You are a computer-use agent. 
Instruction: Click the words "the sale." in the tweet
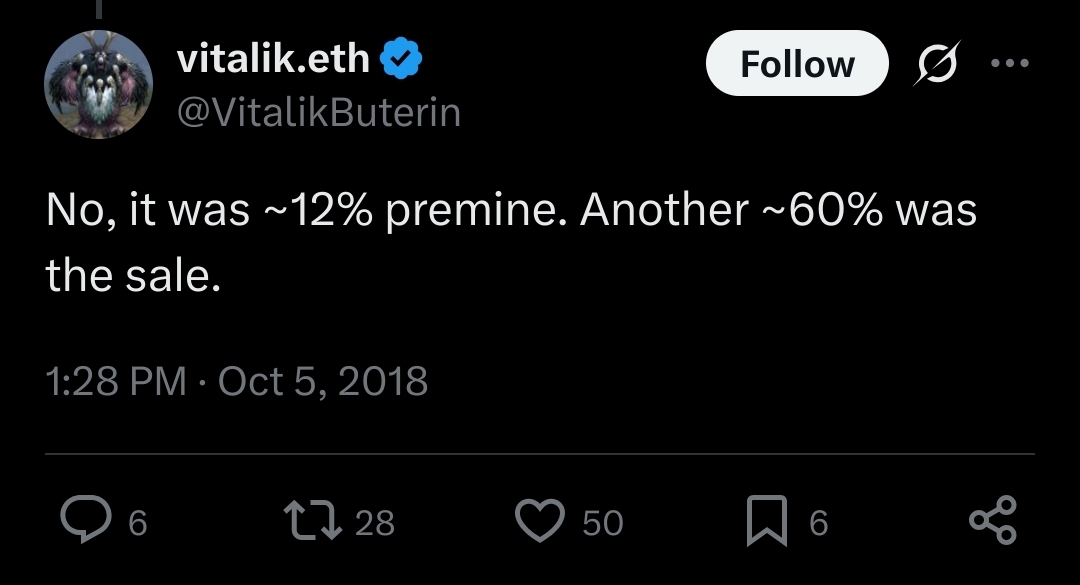pyautogui.click(x=132, y=275)
